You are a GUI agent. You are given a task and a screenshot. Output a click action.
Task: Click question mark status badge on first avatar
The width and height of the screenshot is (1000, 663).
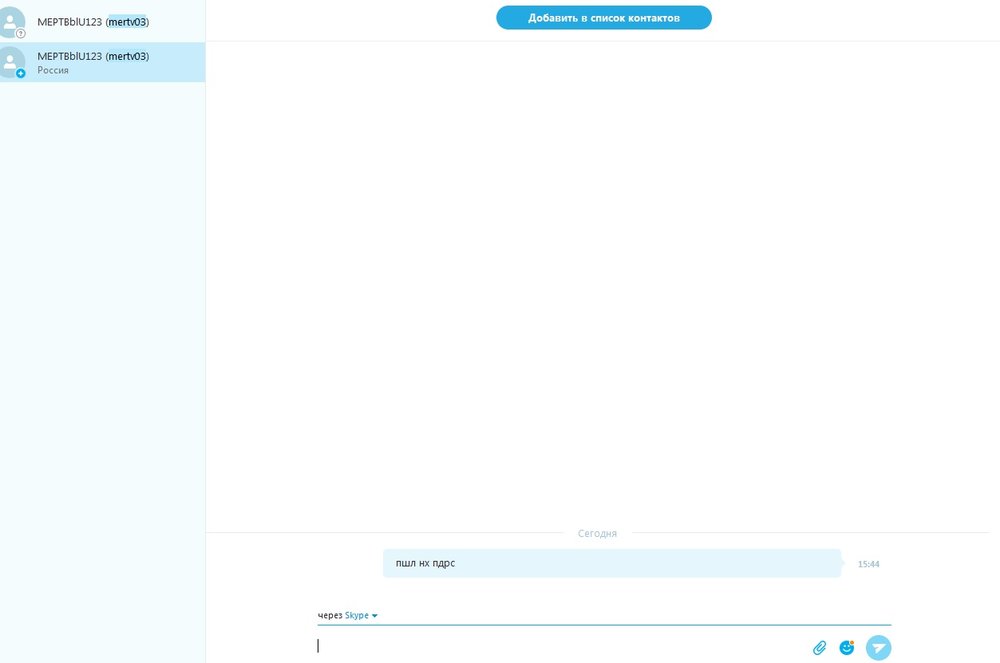pos(21,33)
